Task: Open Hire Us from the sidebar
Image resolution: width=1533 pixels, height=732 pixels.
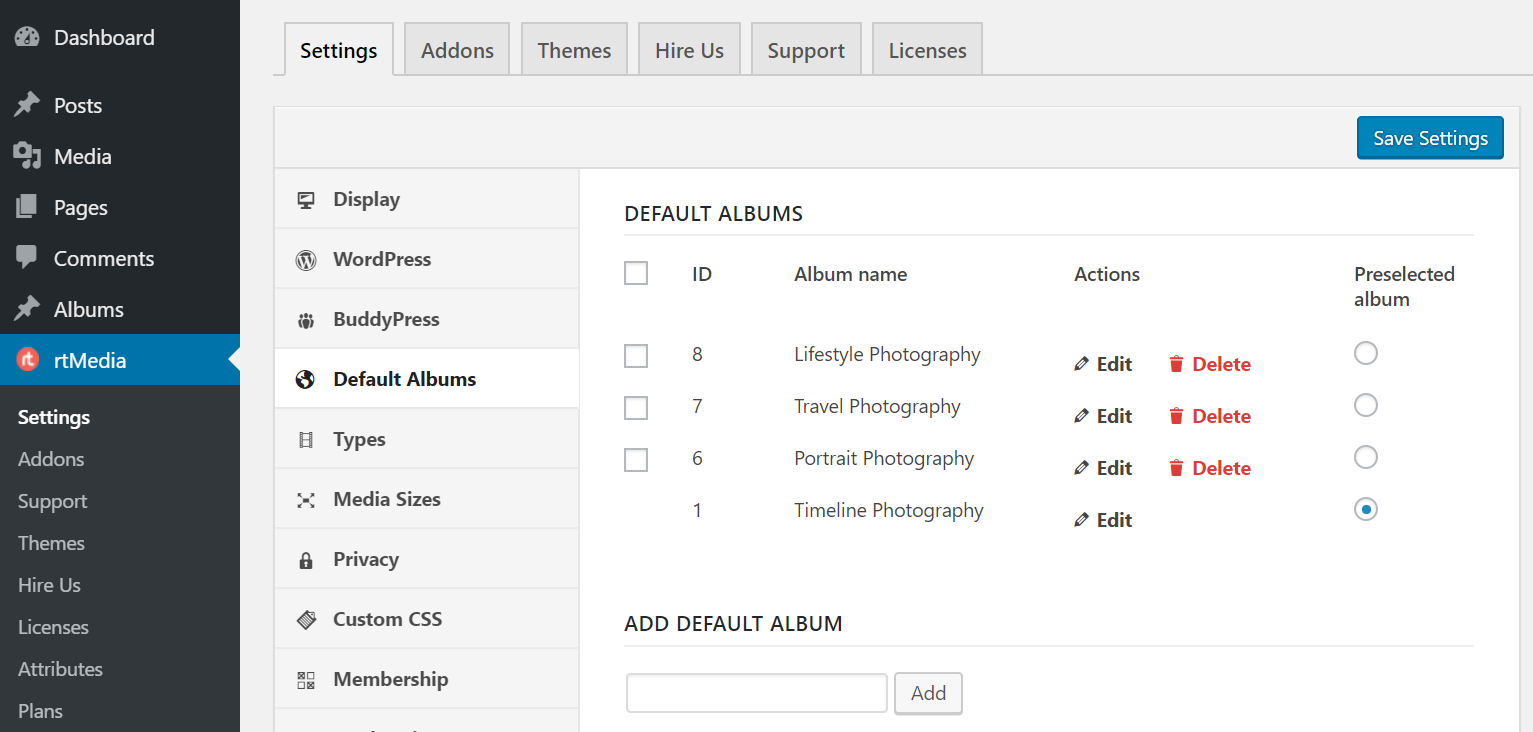Action: pyautogui.click(x=48, y=585)
